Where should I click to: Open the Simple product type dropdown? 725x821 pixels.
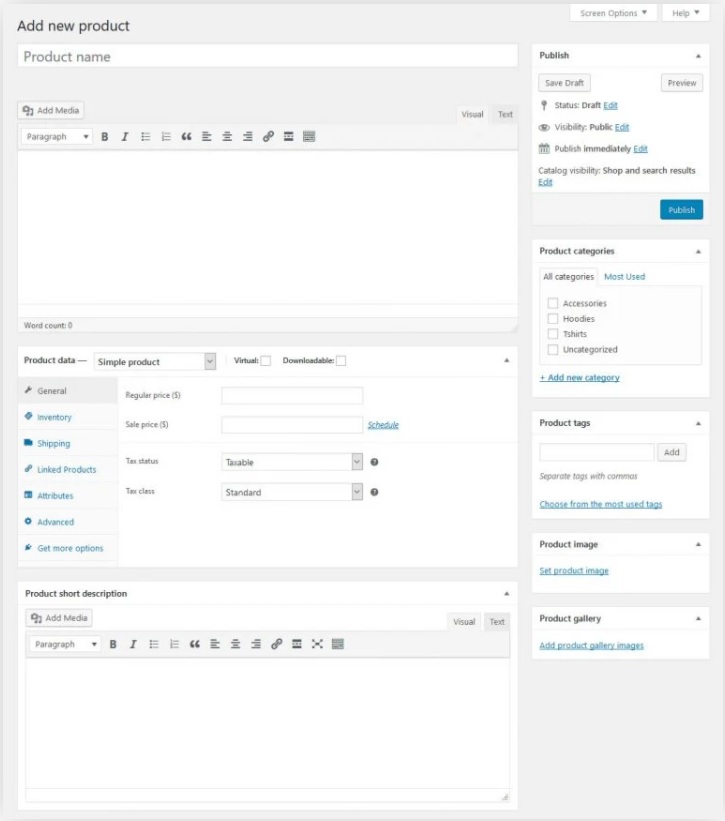155,361
